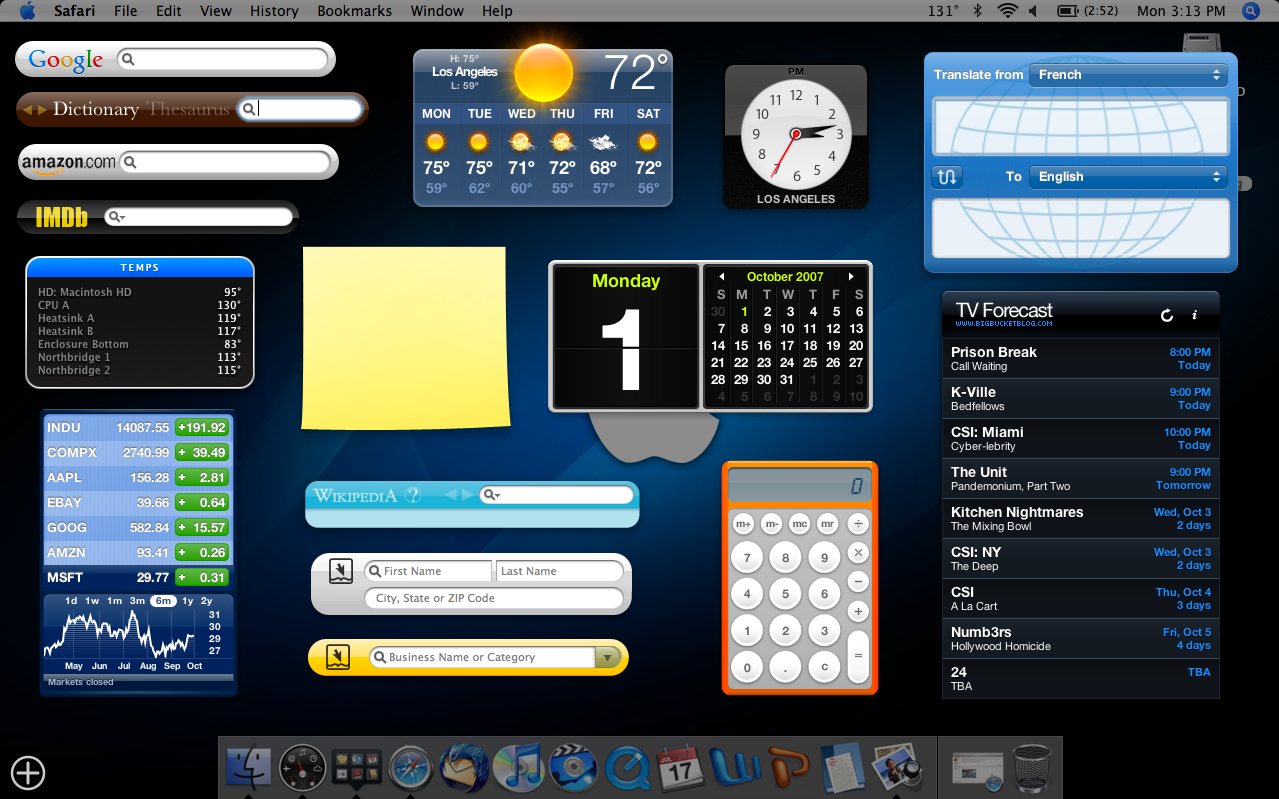The height and width of the screenshot is (799, 1279).
Task: Select MSFT row in Stocks widget
Action: [x=138, y=577]
